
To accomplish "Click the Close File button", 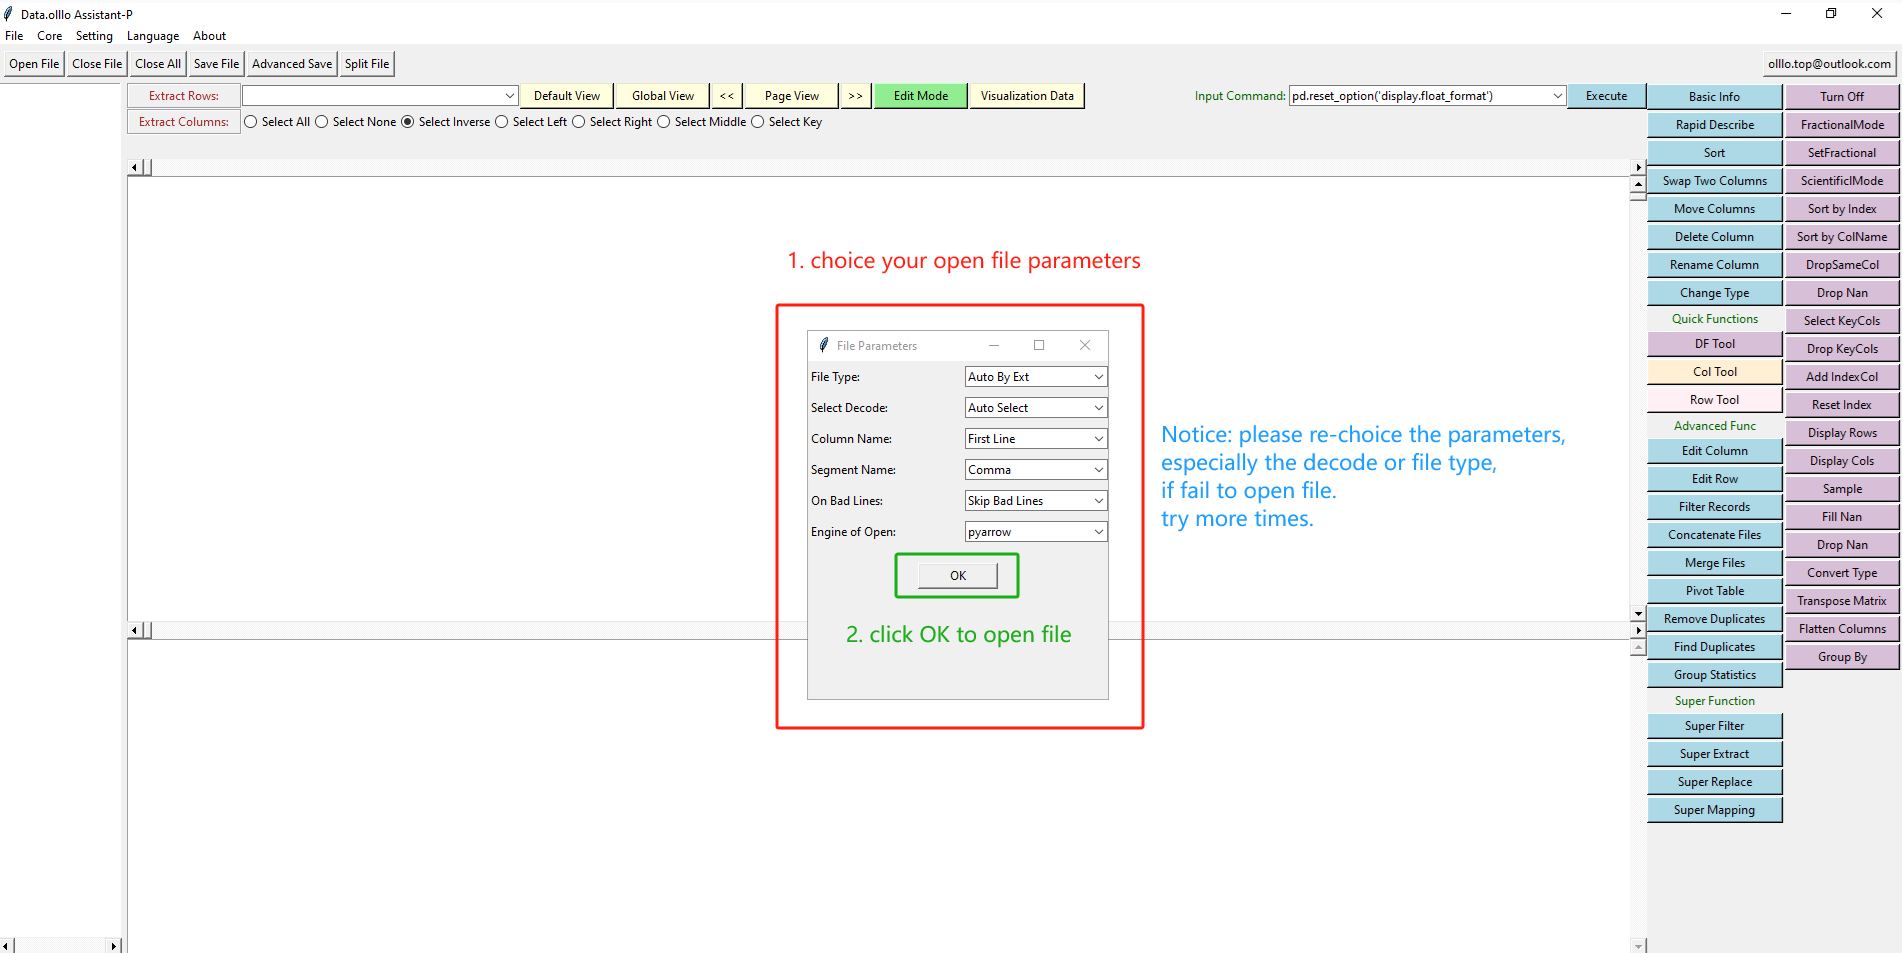I will (97, 64).
